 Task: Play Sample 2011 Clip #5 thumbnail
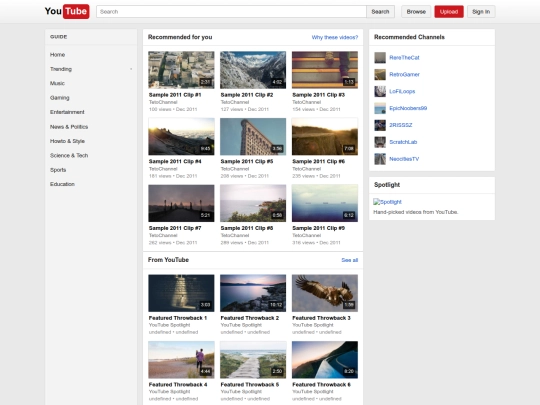[x=253, y=137]
